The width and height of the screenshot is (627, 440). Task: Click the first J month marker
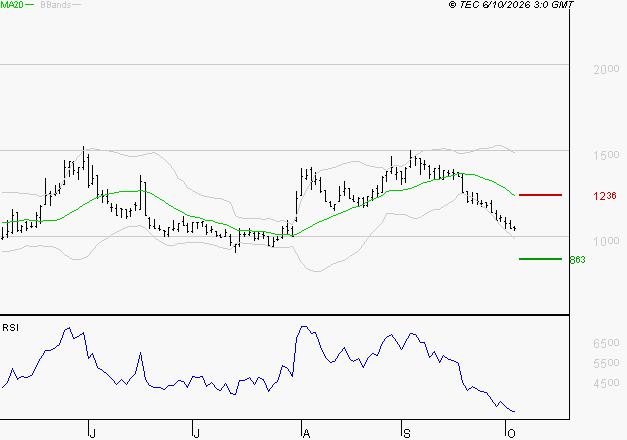click(x=92, y=433)
